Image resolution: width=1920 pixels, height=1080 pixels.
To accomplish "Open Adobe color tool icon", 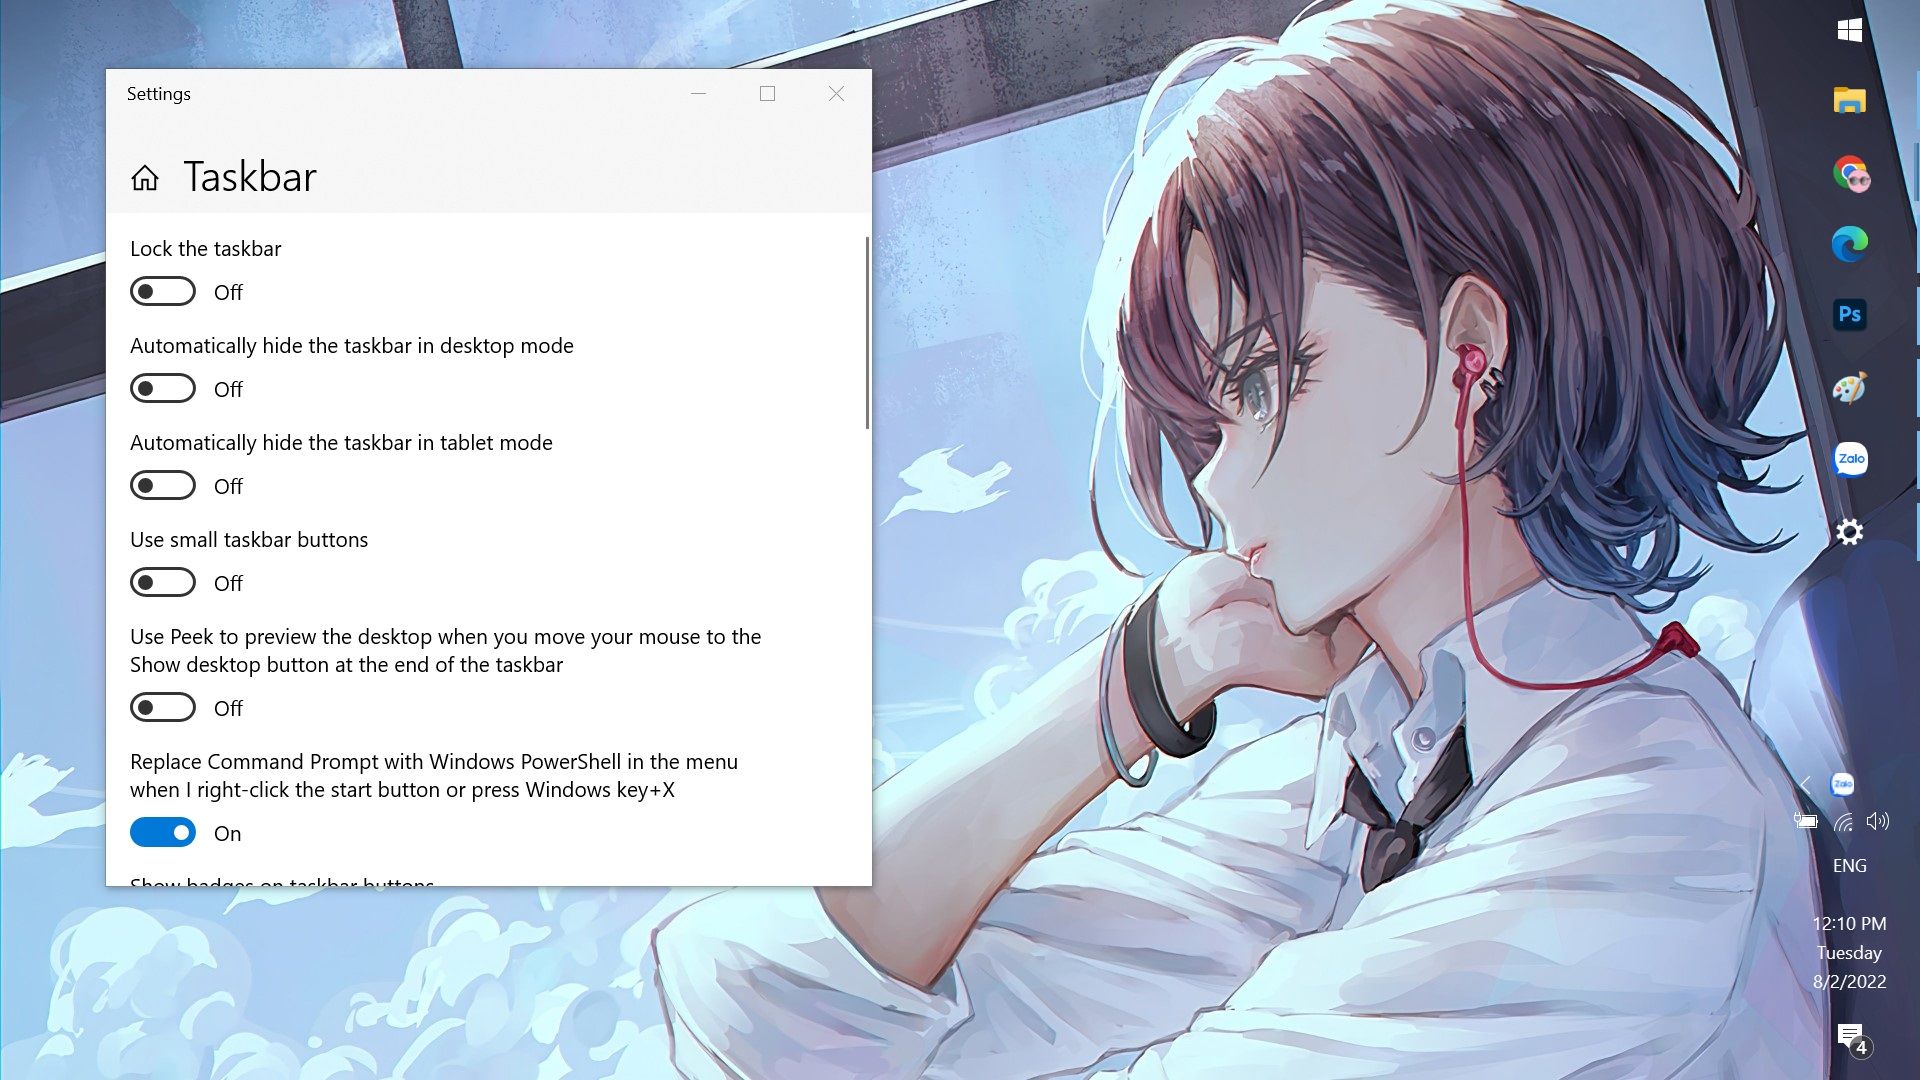I will coord(1847,386).
